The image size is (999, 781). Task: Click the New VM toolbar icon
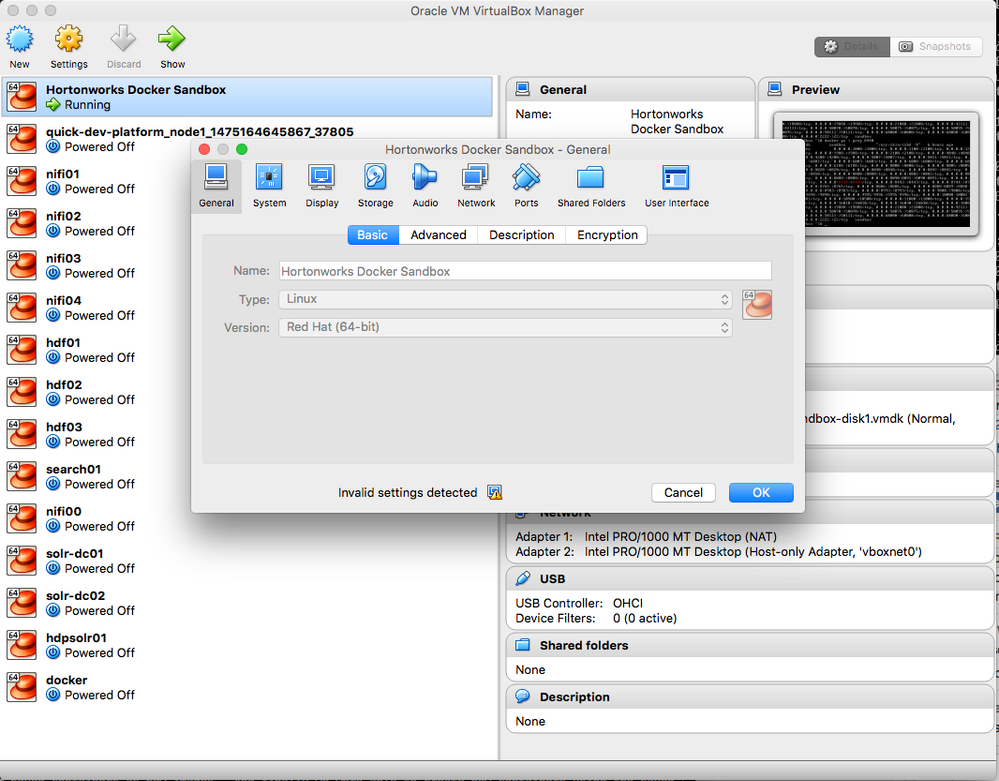click(x=20, y=40)
